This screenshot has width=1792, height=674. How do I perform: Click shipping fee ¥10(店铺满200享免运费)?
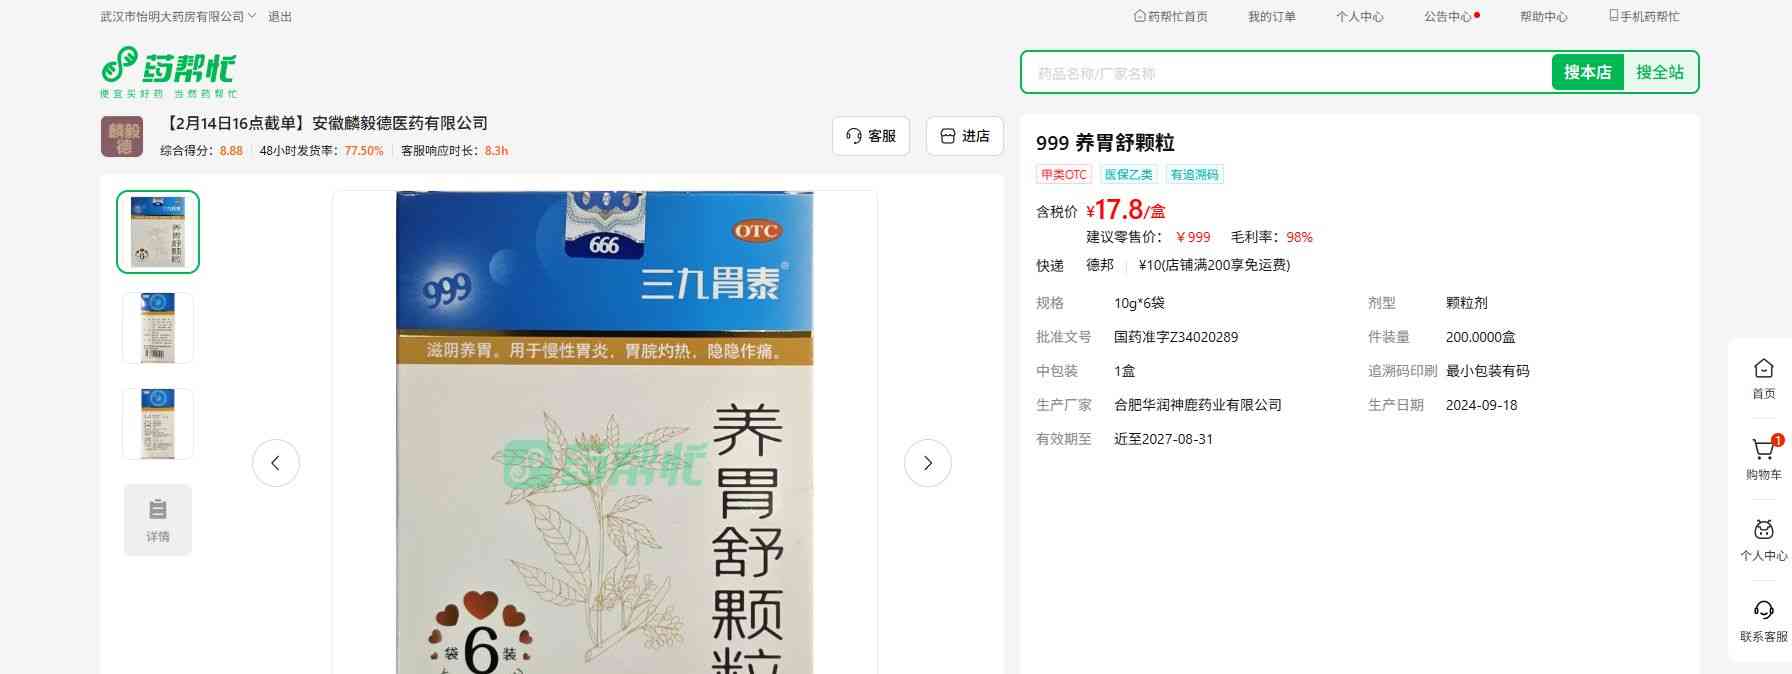click(1214, 265)
